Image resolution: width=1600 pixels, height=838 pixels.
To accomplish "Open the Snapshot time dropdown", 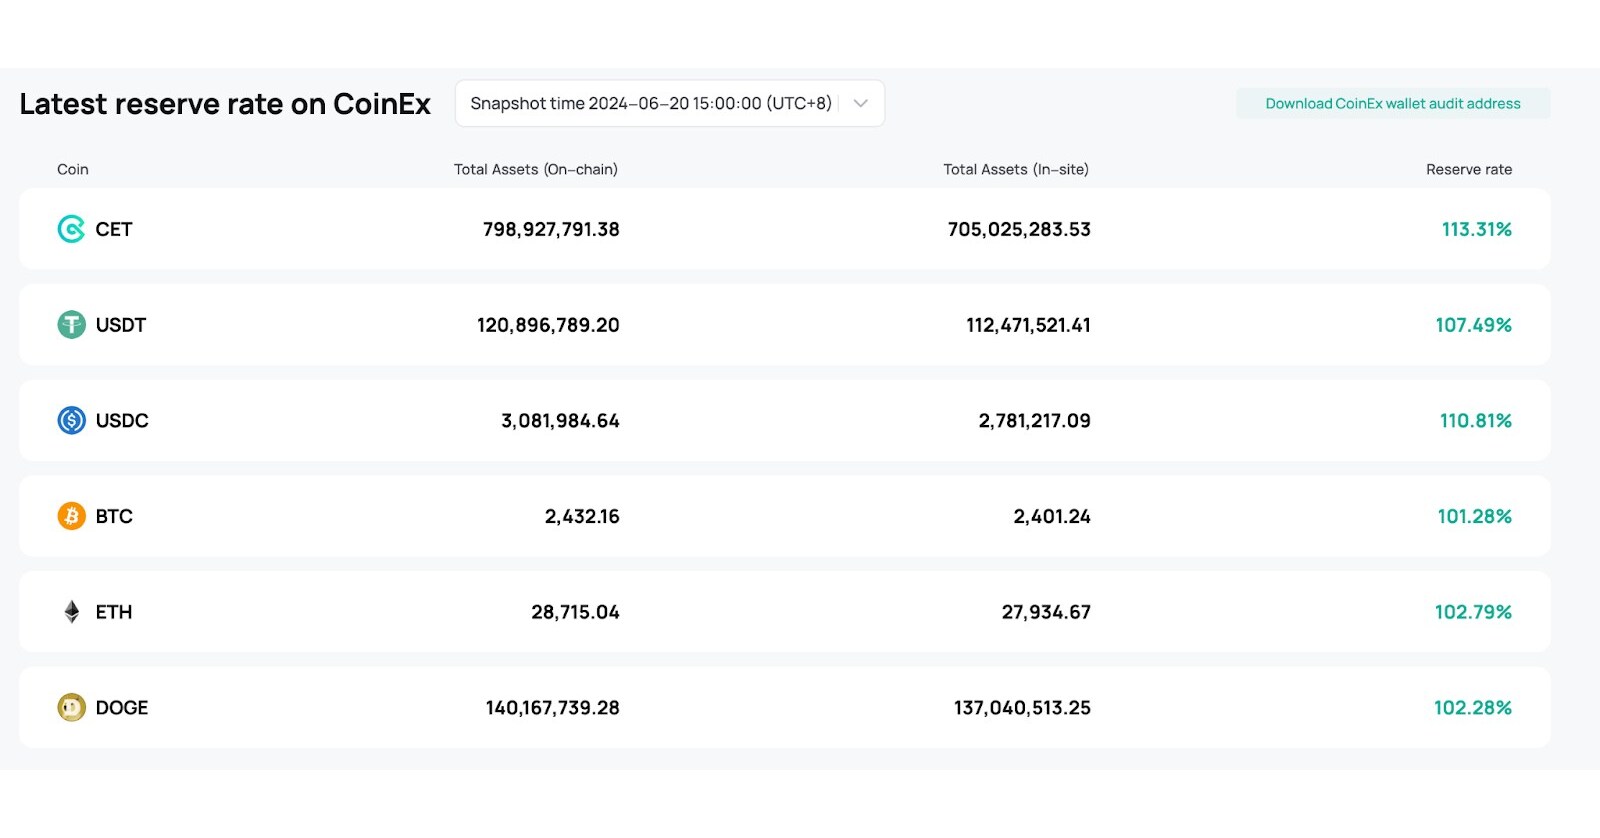I will 651,104.
